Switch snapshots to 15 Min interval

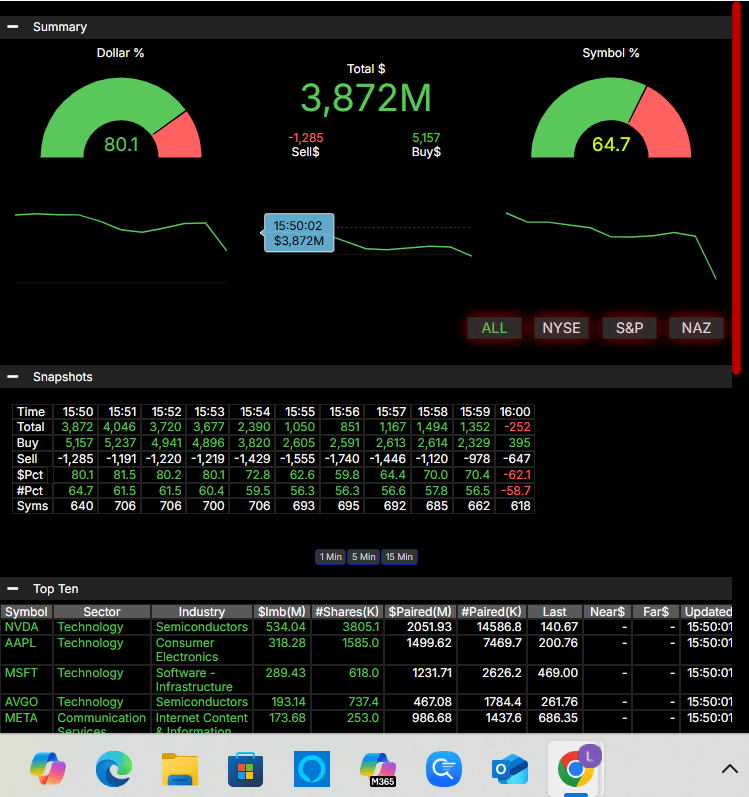pyautogui.click(x=399, y=557)
